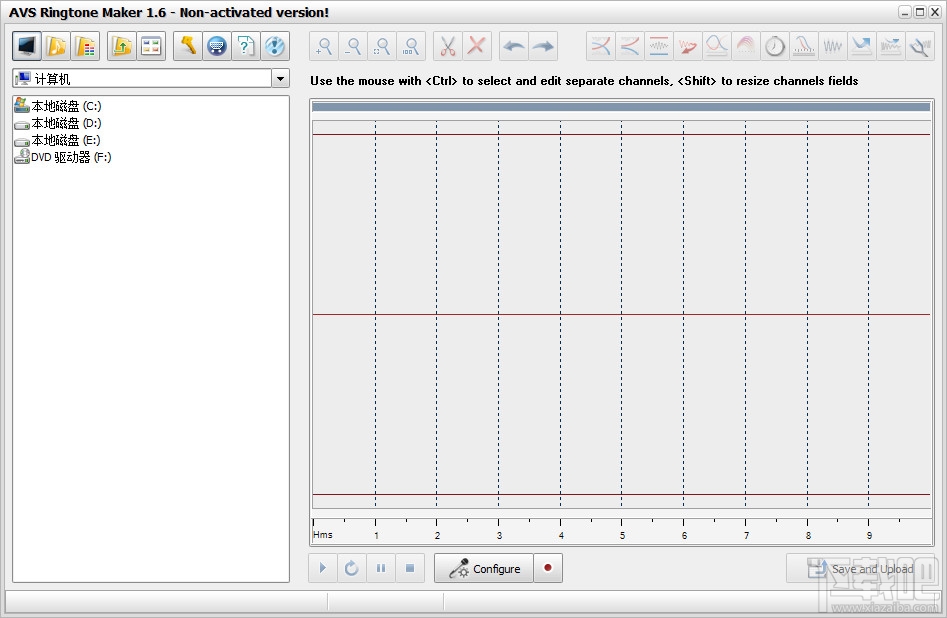Select 本地磁盘 (D:) drive
The width and height of the screenshot is (947, 618).
coord(58,123)
